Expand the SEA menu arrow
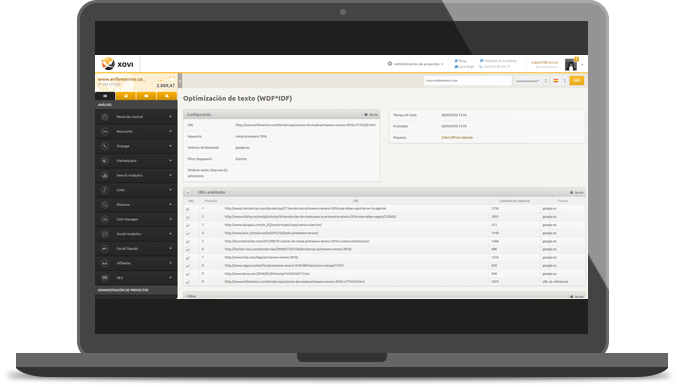 [x=170, y=278]
